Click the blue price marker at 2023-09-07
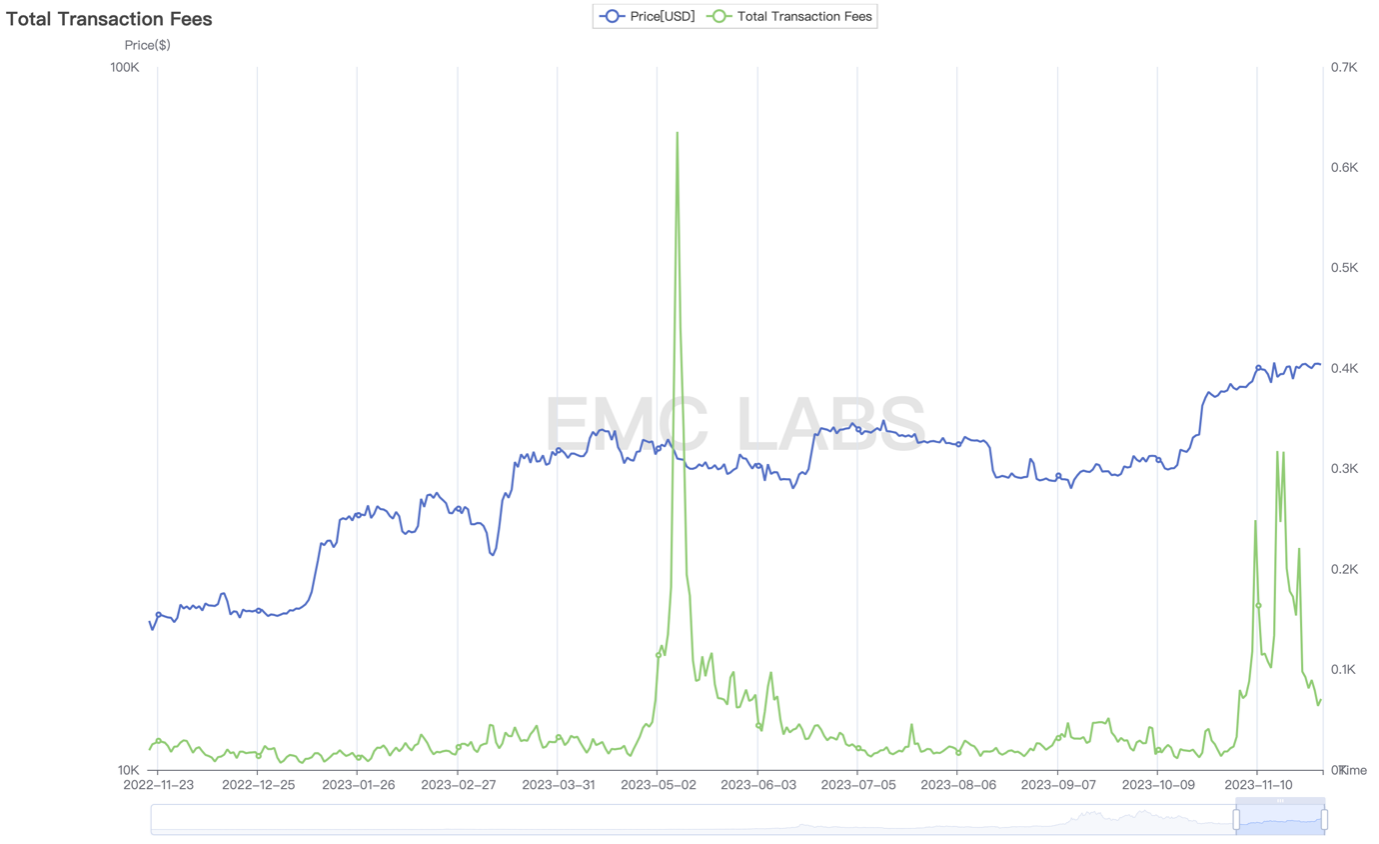This screenshot has width=1379, height=844. pos(1058,475)
